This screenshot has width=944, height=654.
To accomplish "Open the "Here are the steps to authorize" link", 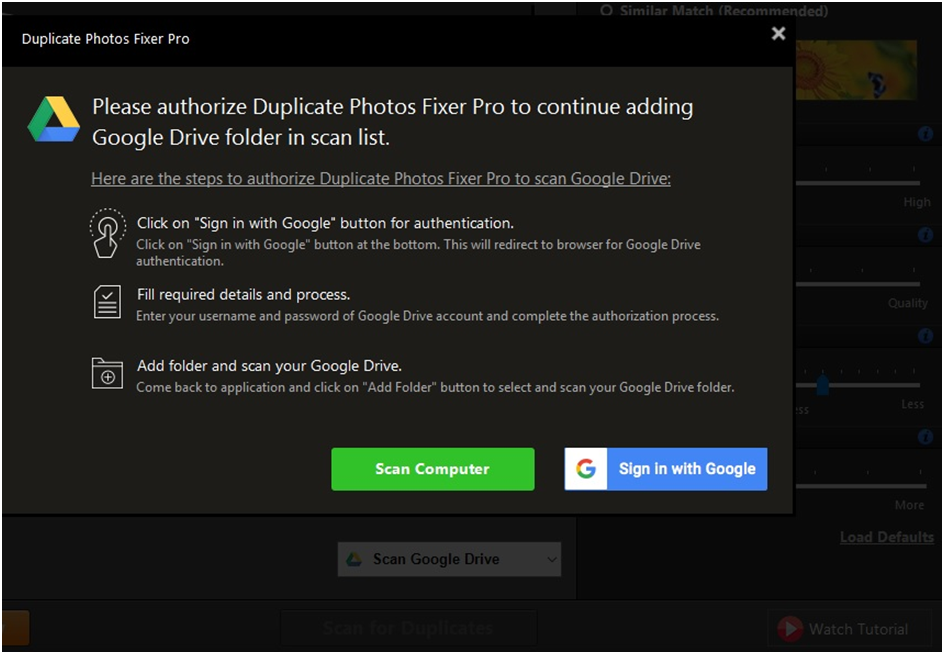I will point(380,179).
